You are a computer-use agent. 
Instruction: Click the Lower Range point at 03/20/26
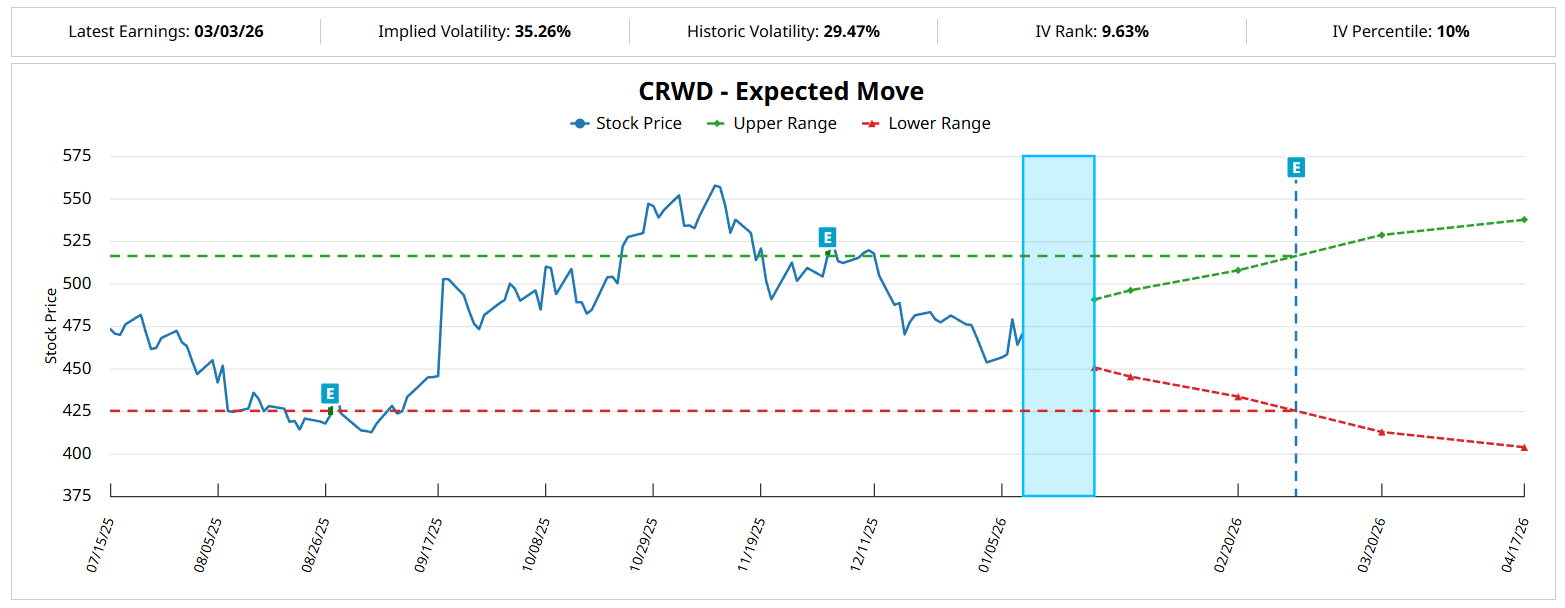[1381, 432]
